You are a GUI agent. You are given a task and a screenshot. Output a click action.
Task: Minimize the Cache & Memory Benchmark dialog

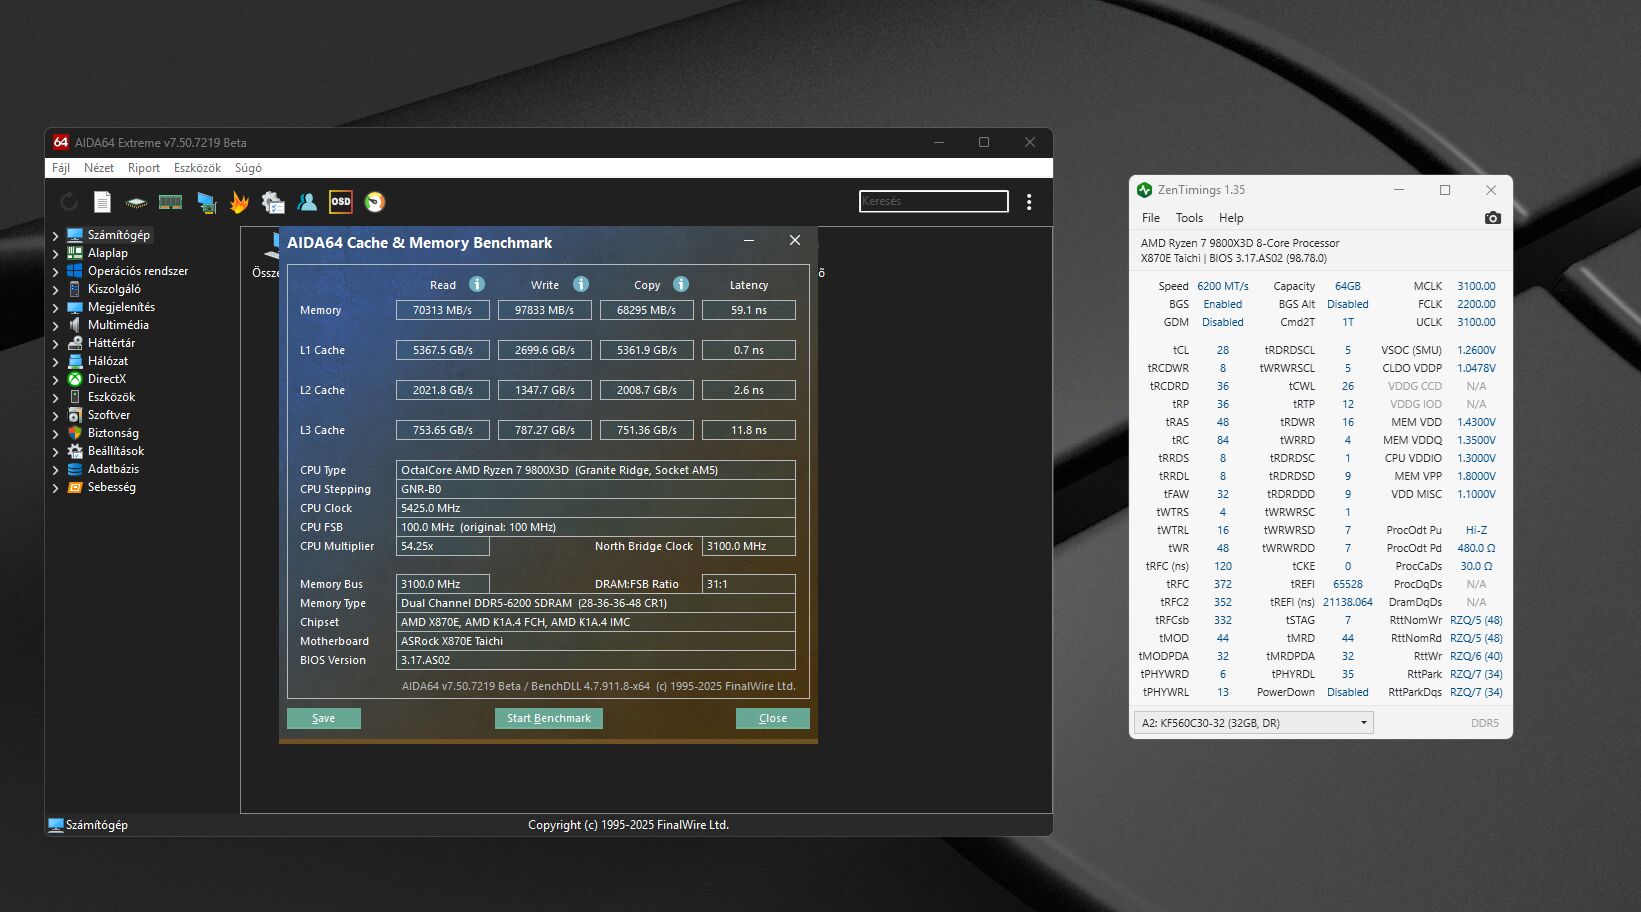pyautogui.click(x=749, y=240)
